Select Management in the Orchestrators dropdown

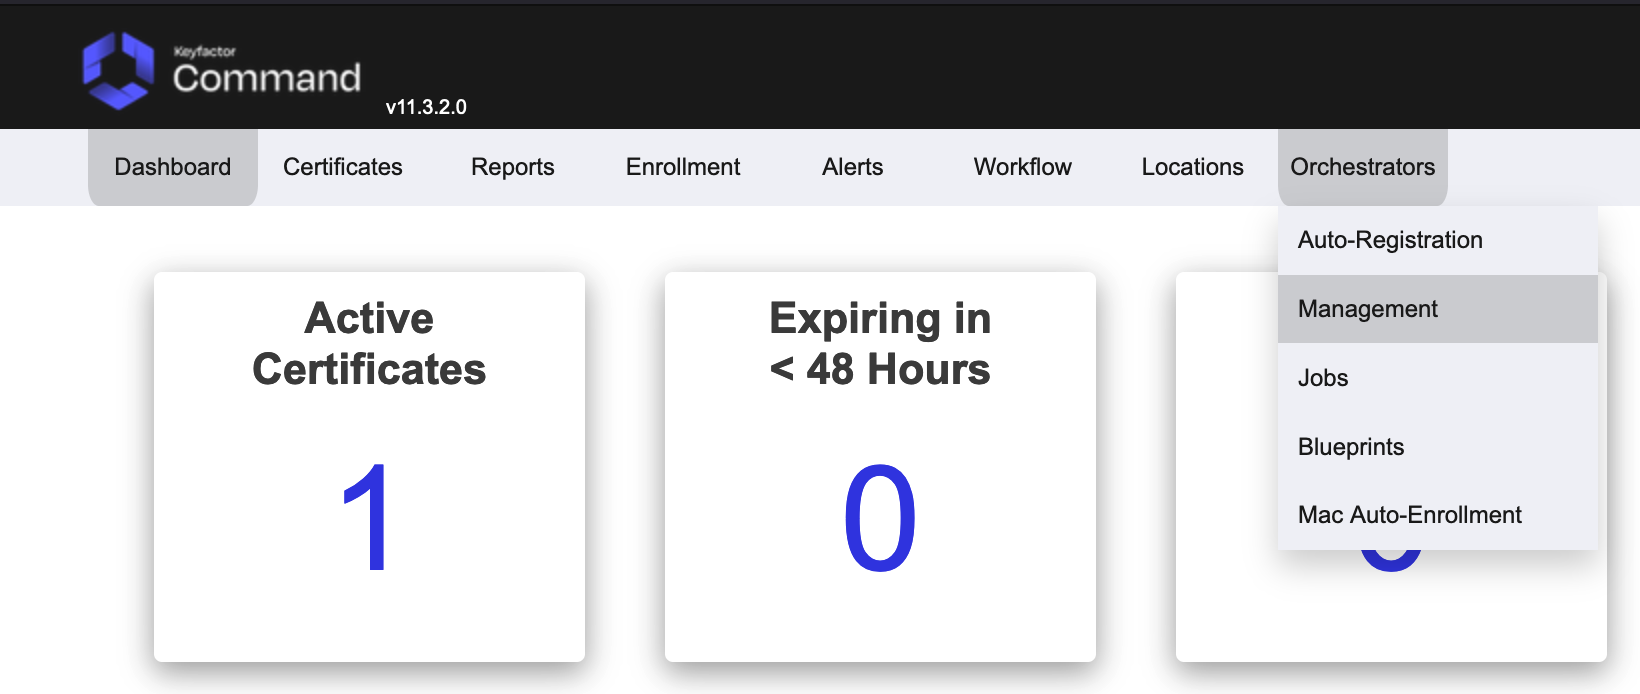[1368, 309]
